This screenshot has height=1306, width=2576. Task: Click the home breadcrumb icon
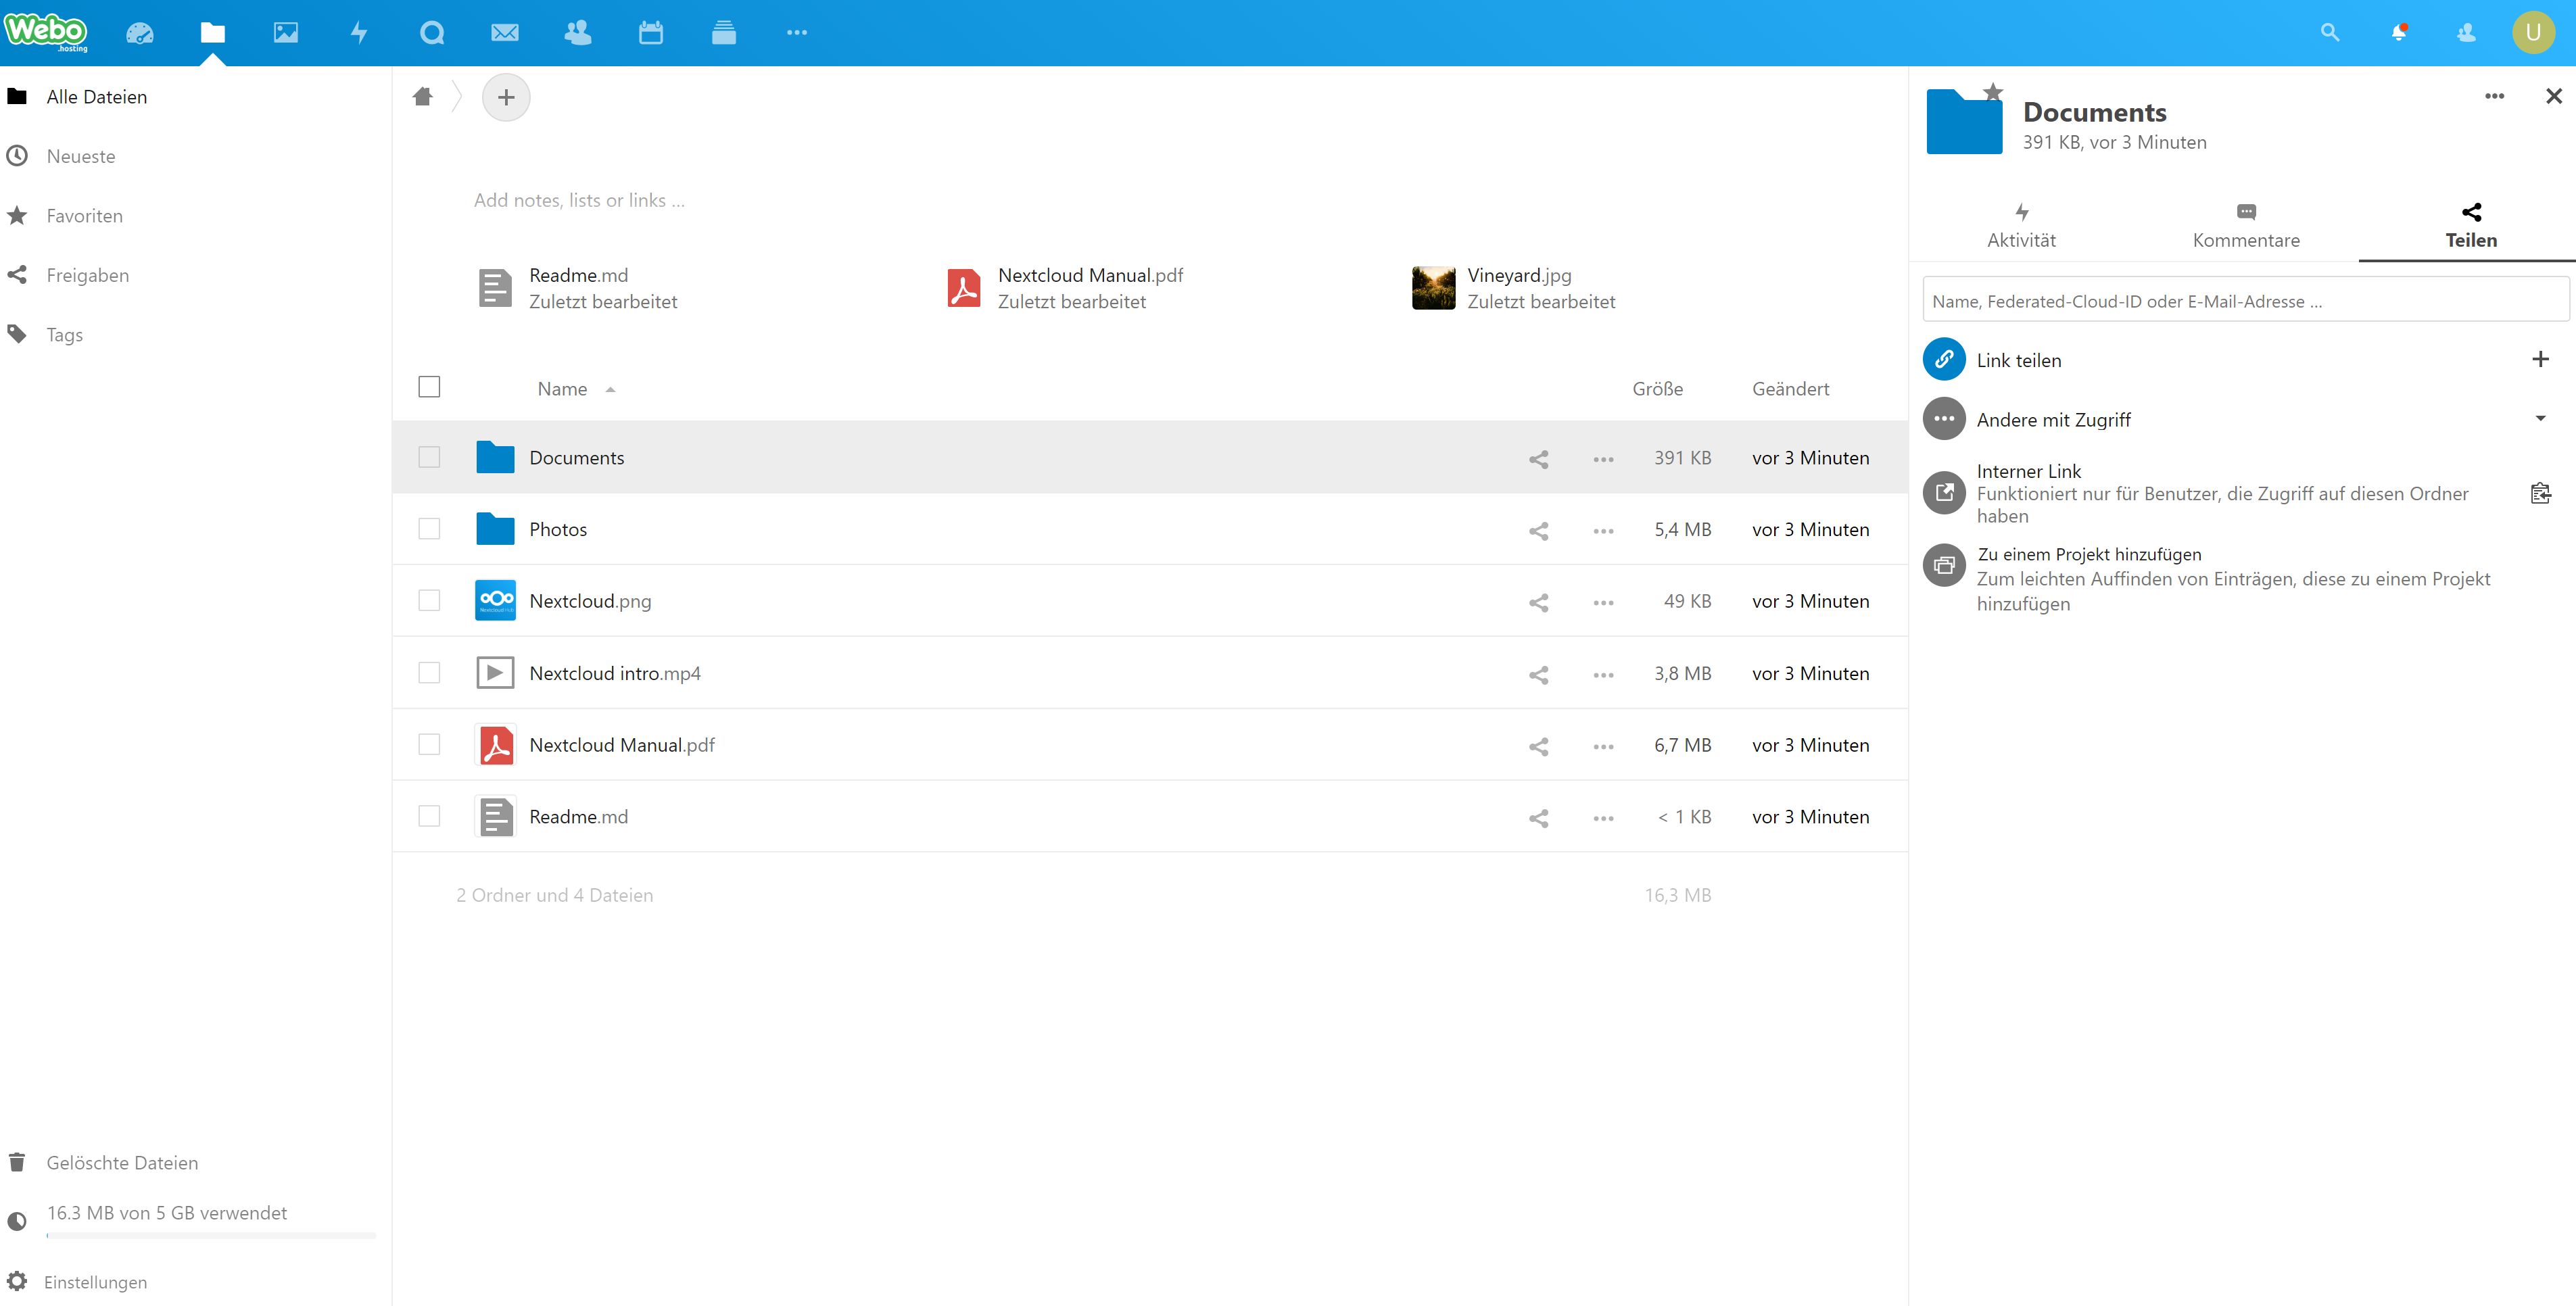tap(423, 97)
